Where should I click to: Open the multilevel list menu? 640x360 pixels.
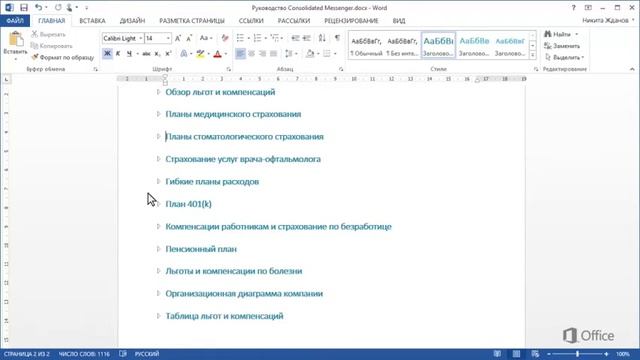point(276,38)
